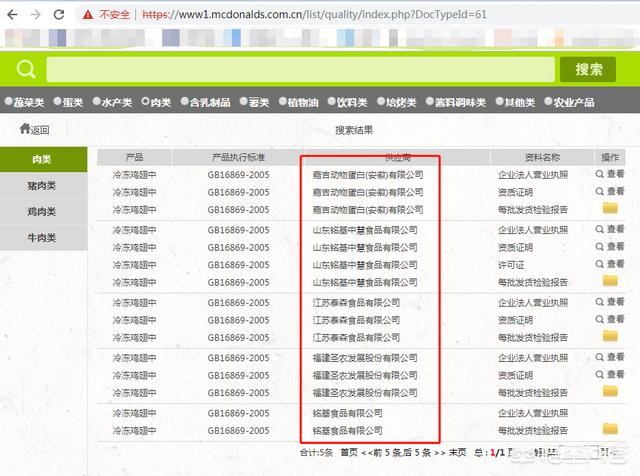Click the green 搜索 button
Screen dimensions: 640x476
[x=588, y=69]
